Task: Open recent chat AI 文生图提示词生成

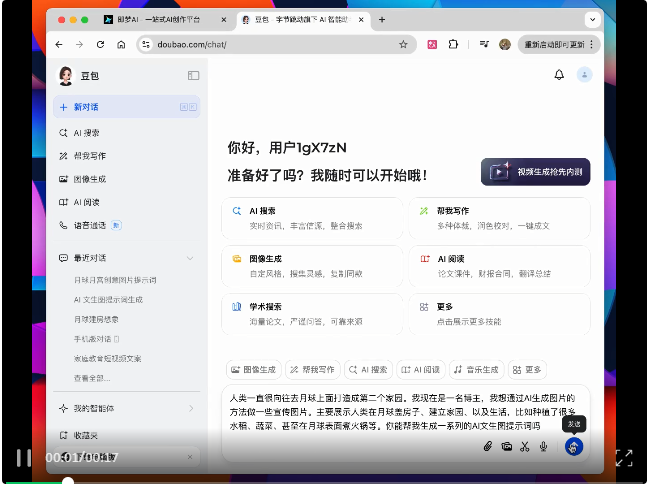Action: [x=108, y=300]
